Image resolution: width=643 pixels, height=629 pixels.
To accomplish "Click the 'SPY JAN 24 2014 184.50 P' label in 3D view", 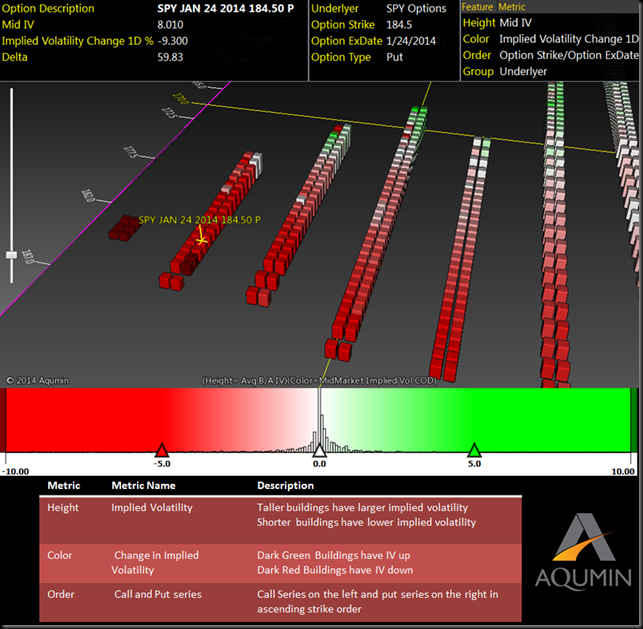I will 199,220.
